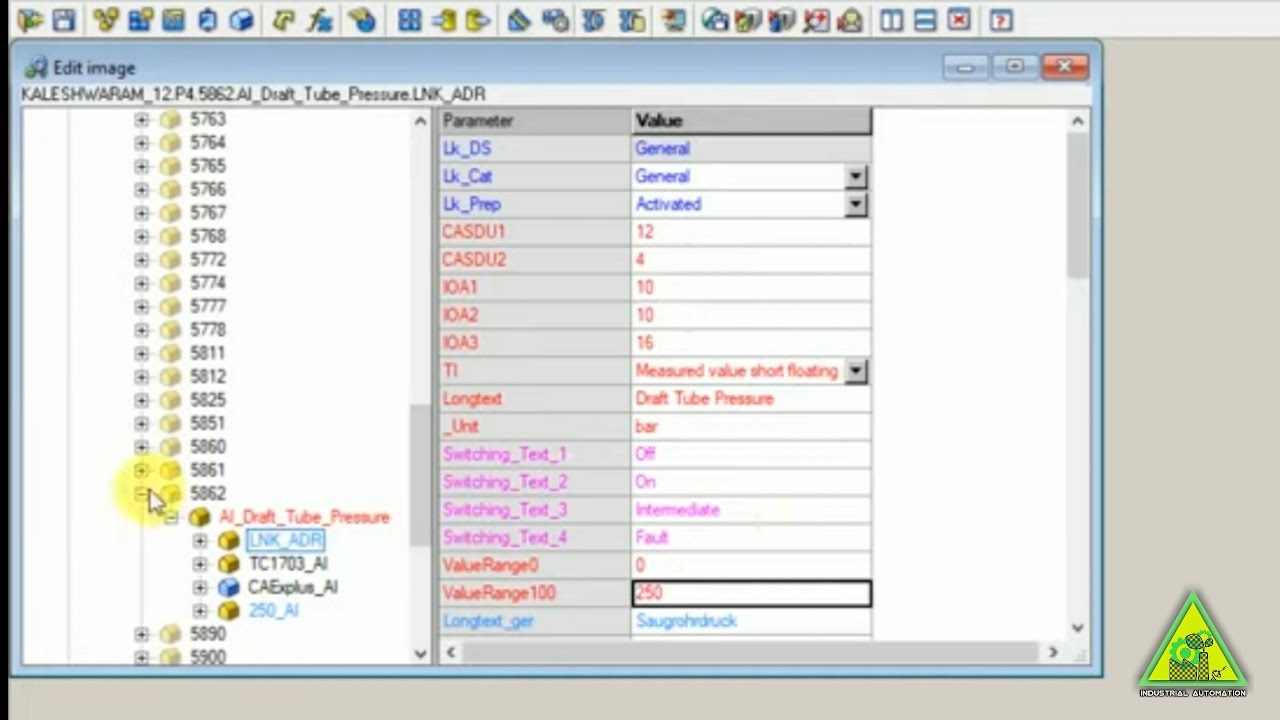Select the TC1703_AI tree item
This screenshot has width=1280, height=720.
point(288,564)
